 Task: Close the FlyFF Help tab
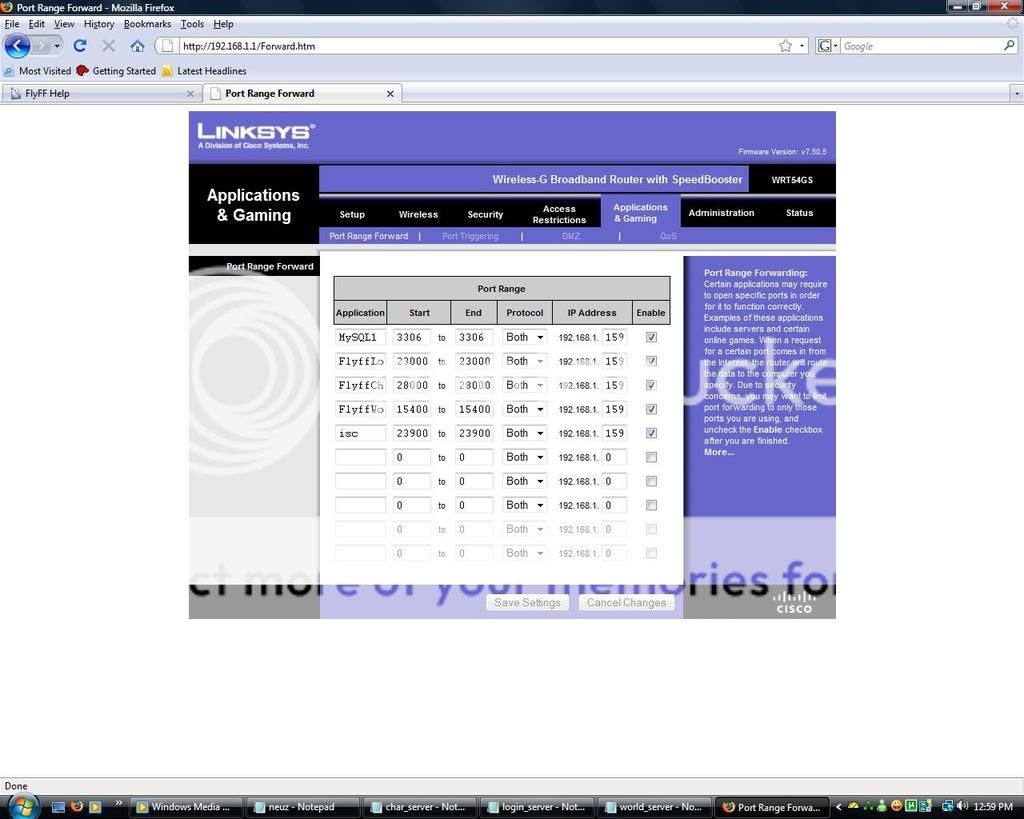click(190, 94)
